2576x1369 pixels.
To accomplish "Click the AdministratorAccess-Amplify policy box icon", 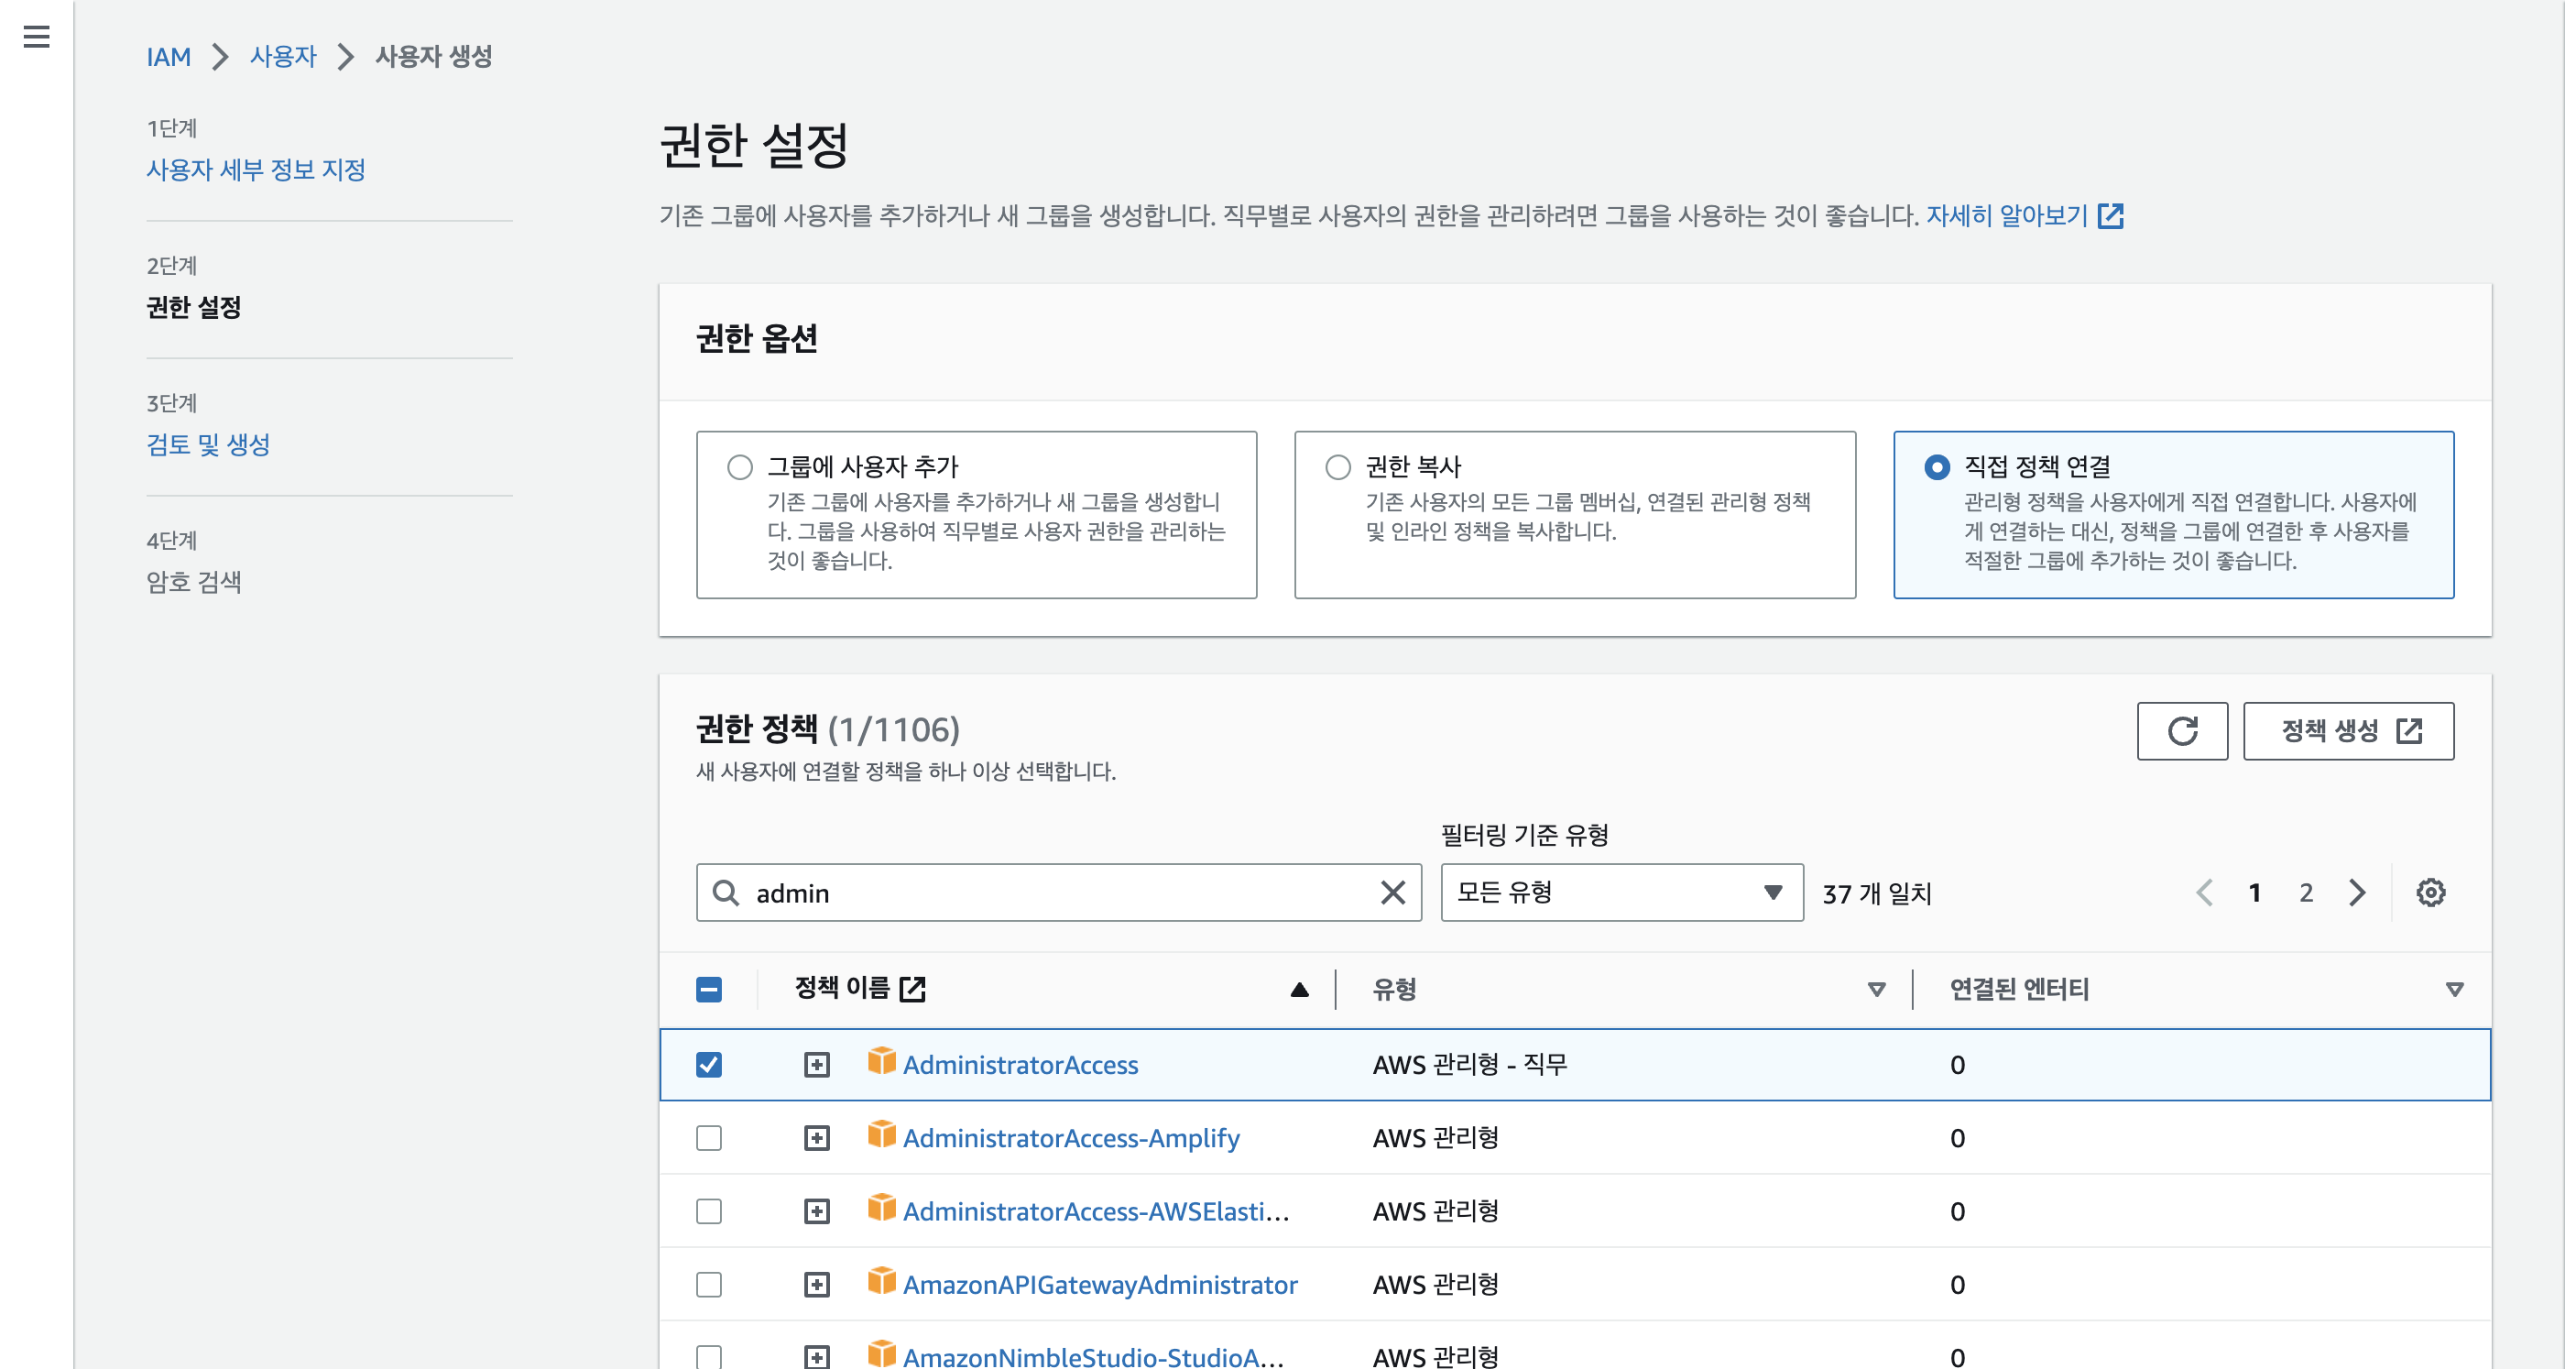I will (881, 1134).
